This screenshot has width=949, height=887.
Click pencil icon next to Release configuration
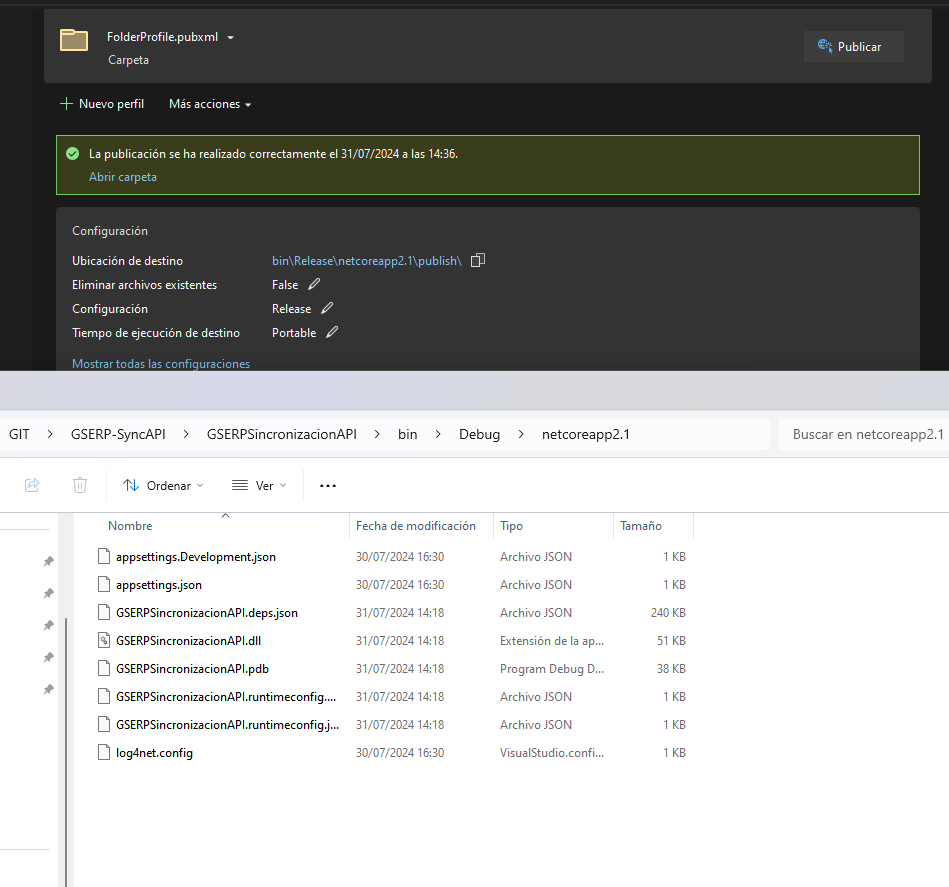pos(327,309)
